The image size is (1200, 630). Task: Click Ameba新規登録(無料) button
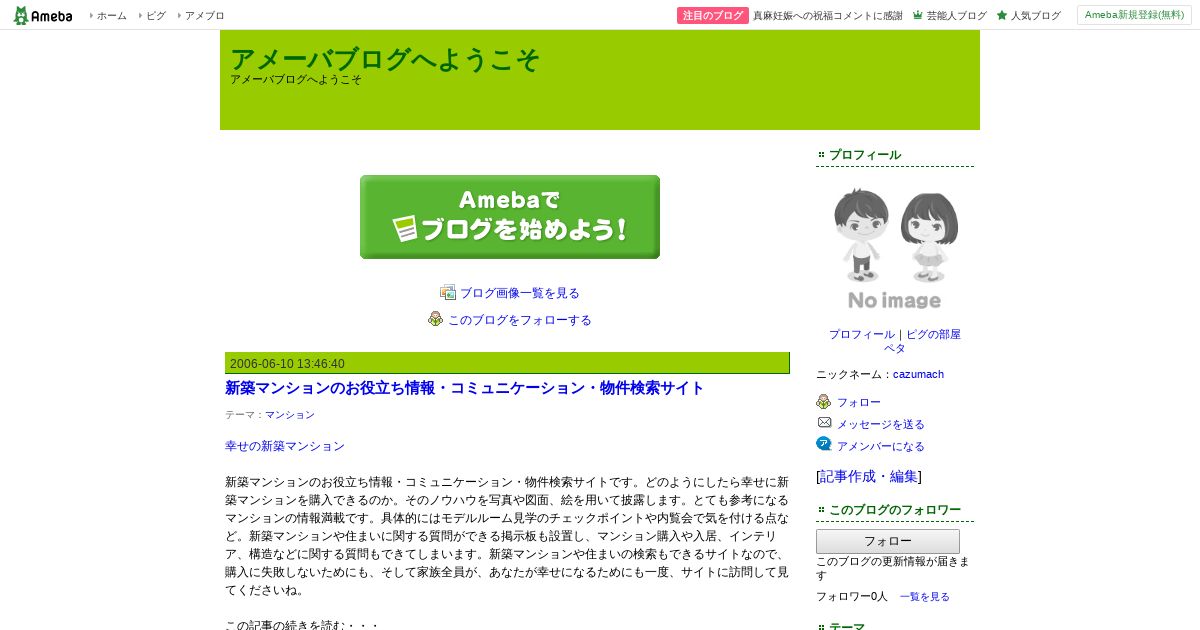[x=1134, y=15]
